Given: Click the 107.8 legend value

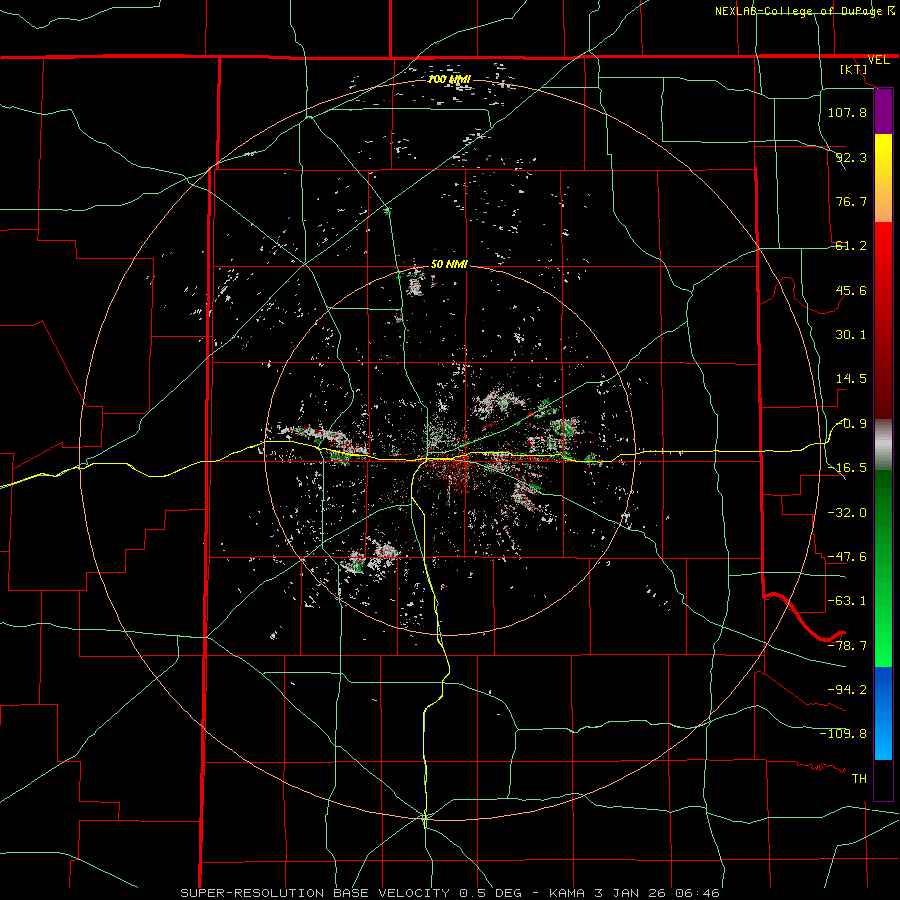Looking at the screenshot, I should pos(847,112).
